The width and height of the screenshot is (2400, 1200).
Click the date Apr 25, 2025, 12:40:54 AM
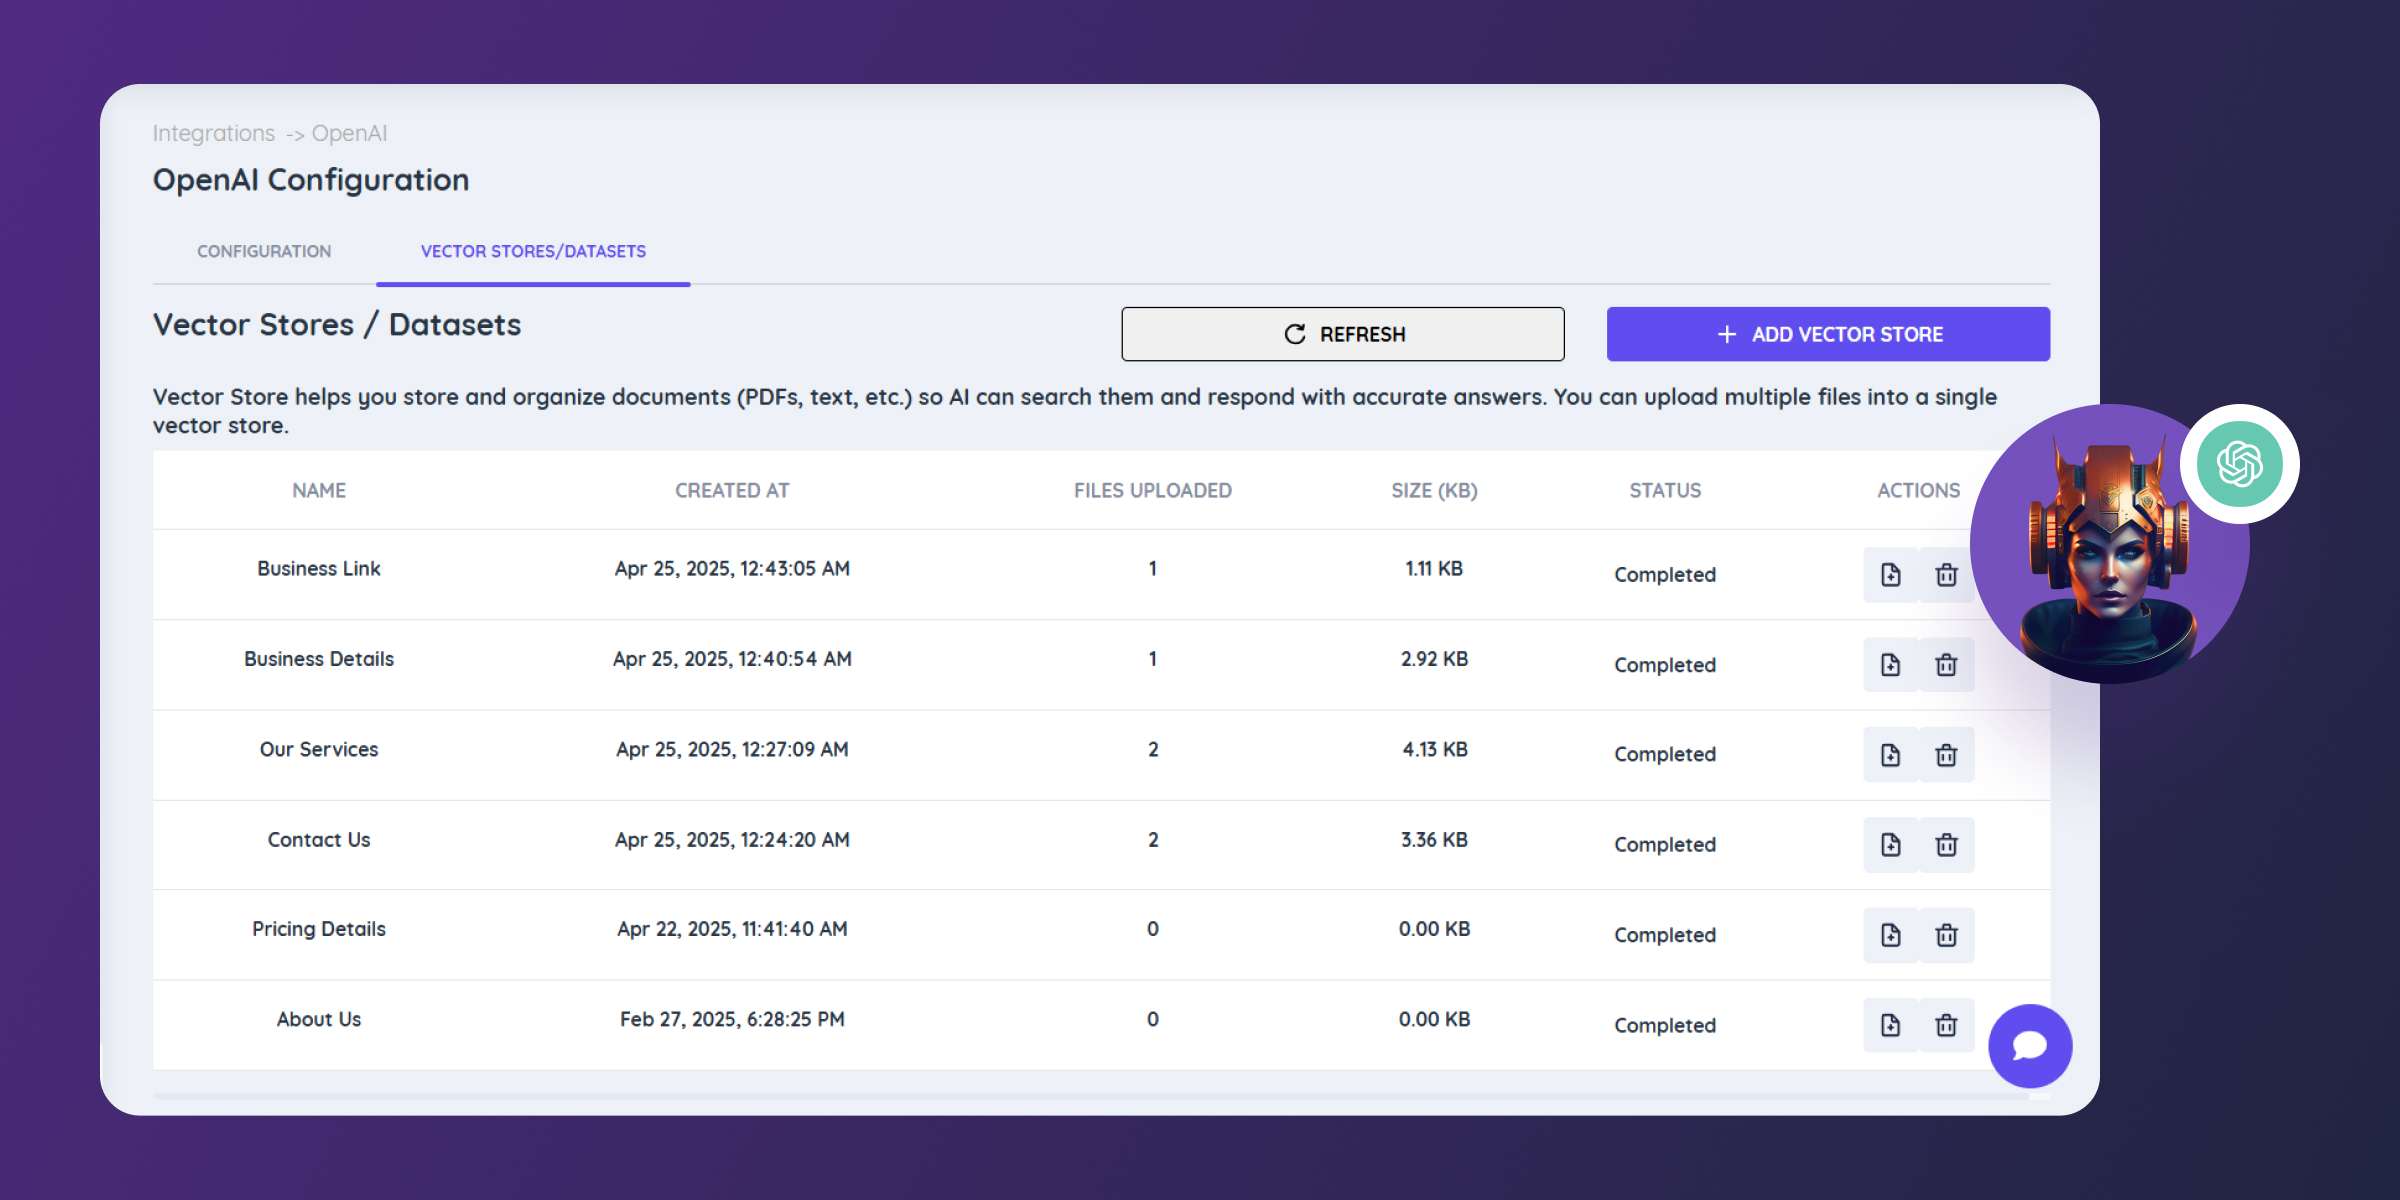click(x=732, y=659)
